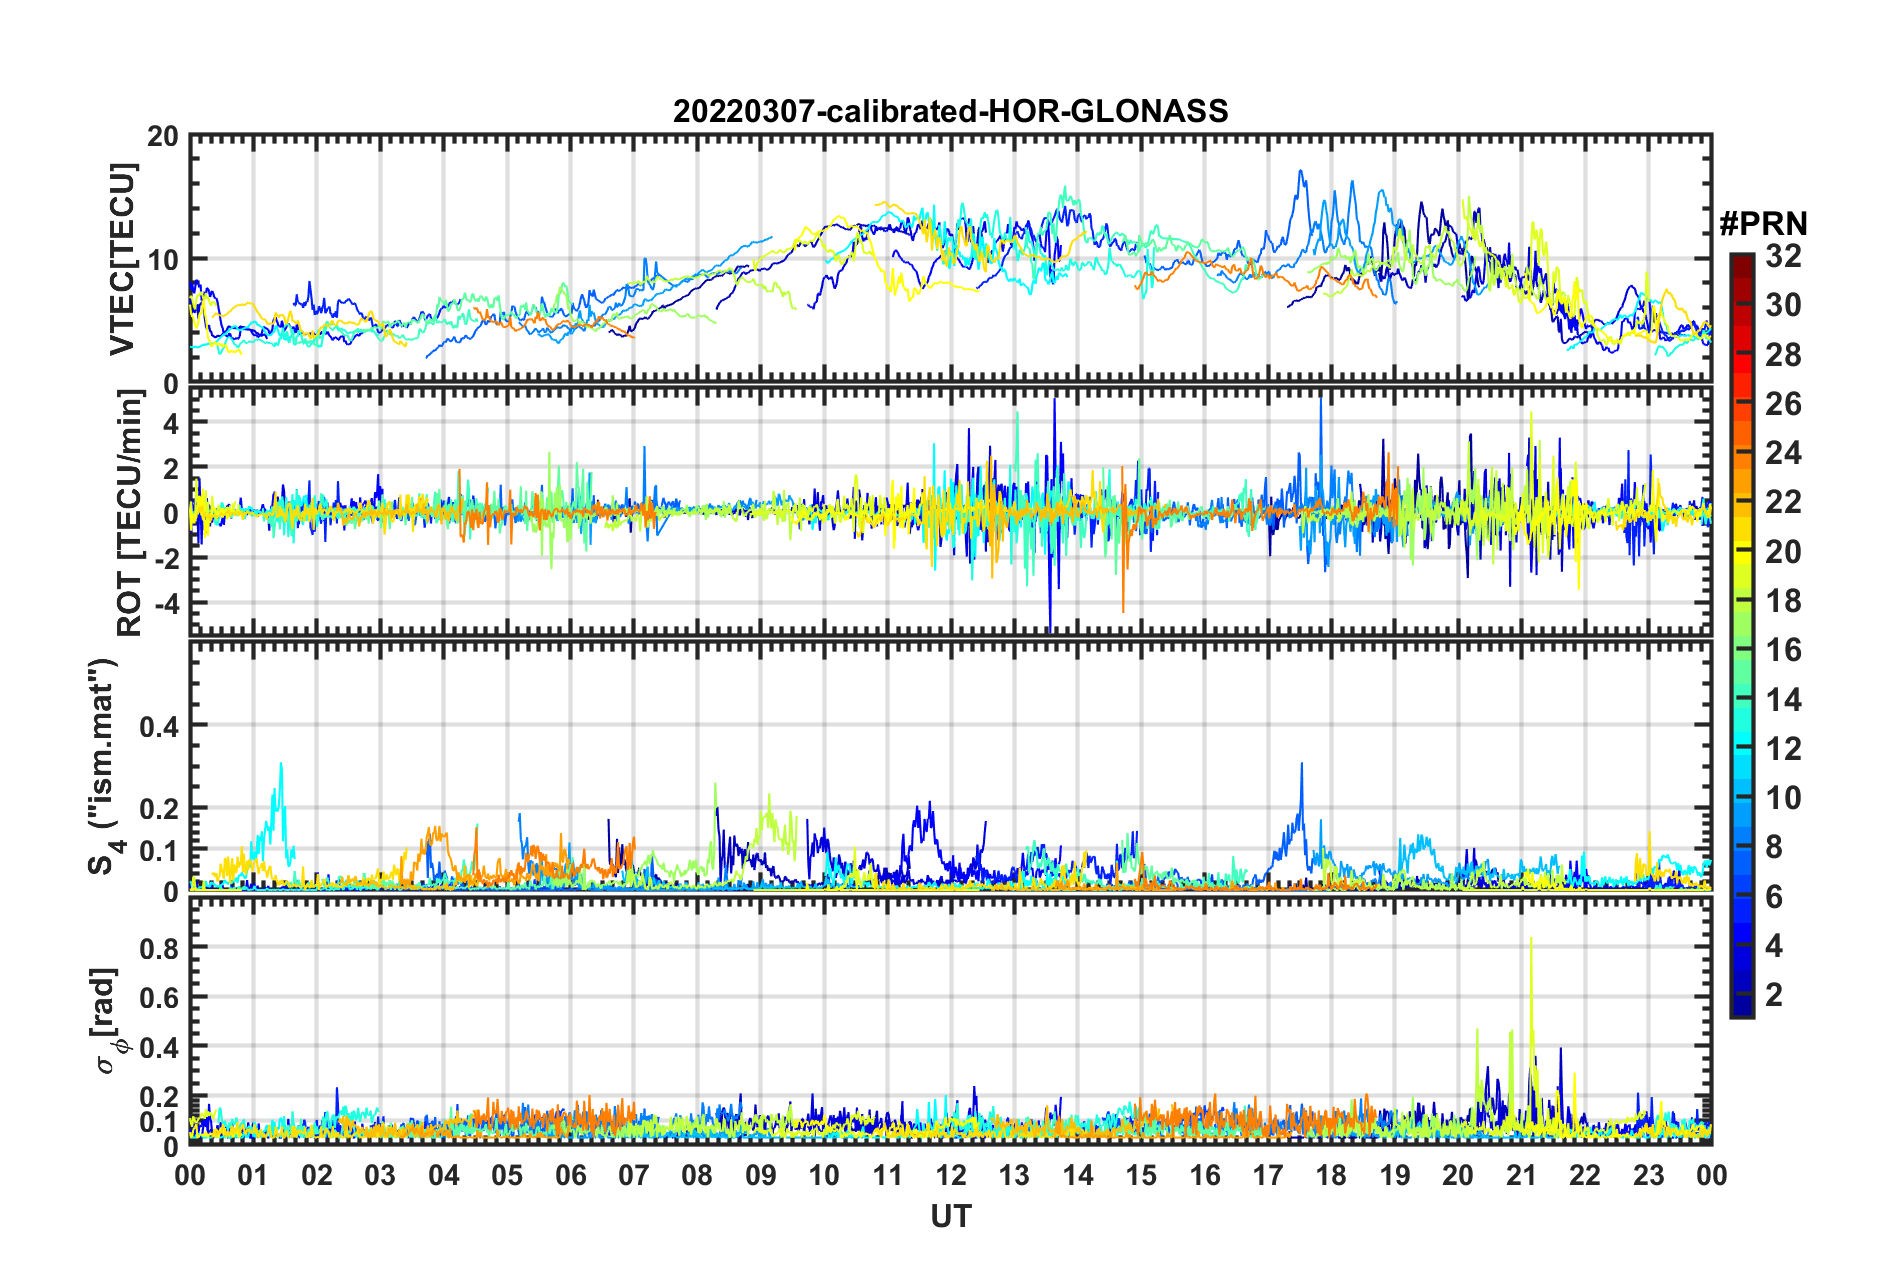Click the x-axis tick label 21

pos(1521,1175)
